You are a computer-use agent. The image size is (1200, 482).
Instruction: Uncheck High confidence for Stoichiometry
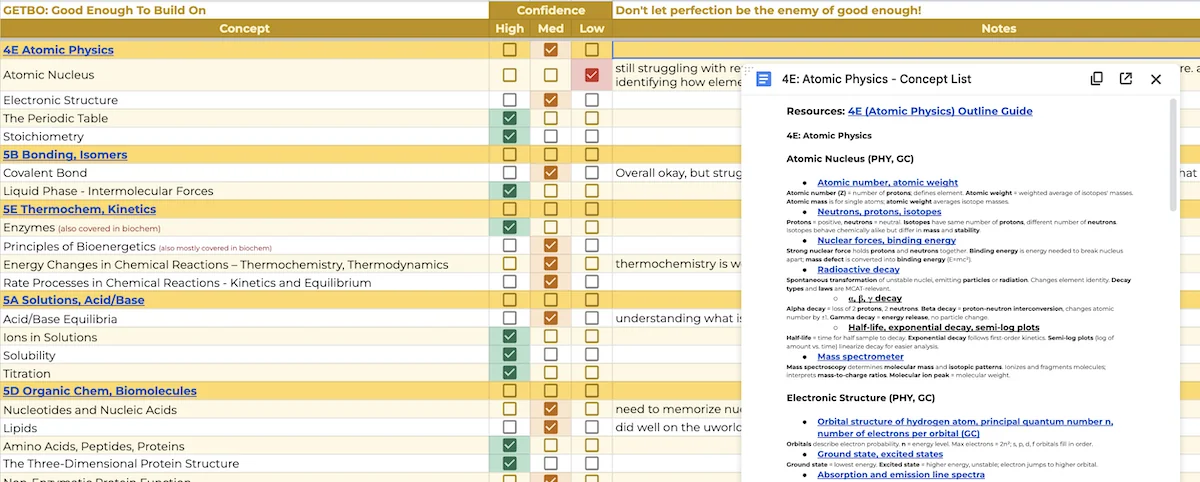(510, 136)
